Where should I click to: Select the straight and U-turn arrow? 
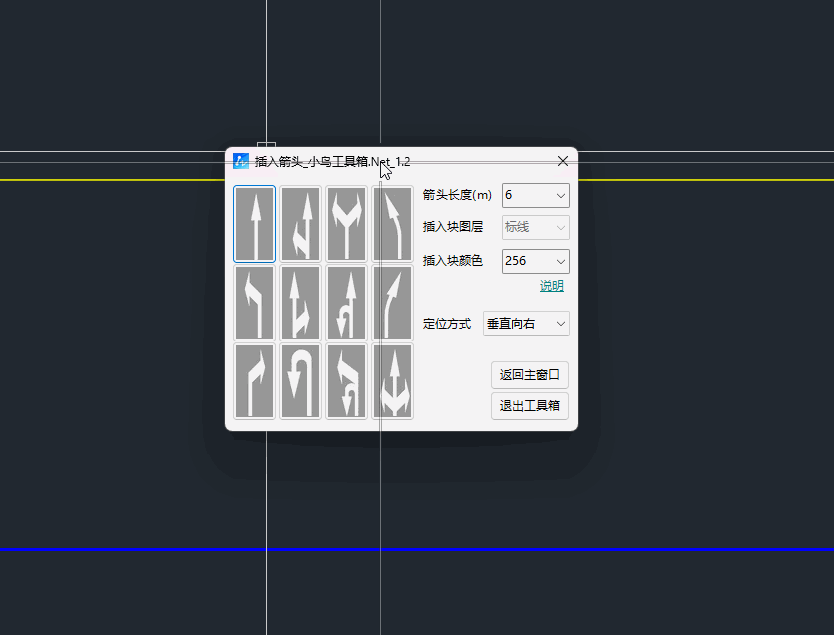(x=346, y=302)
